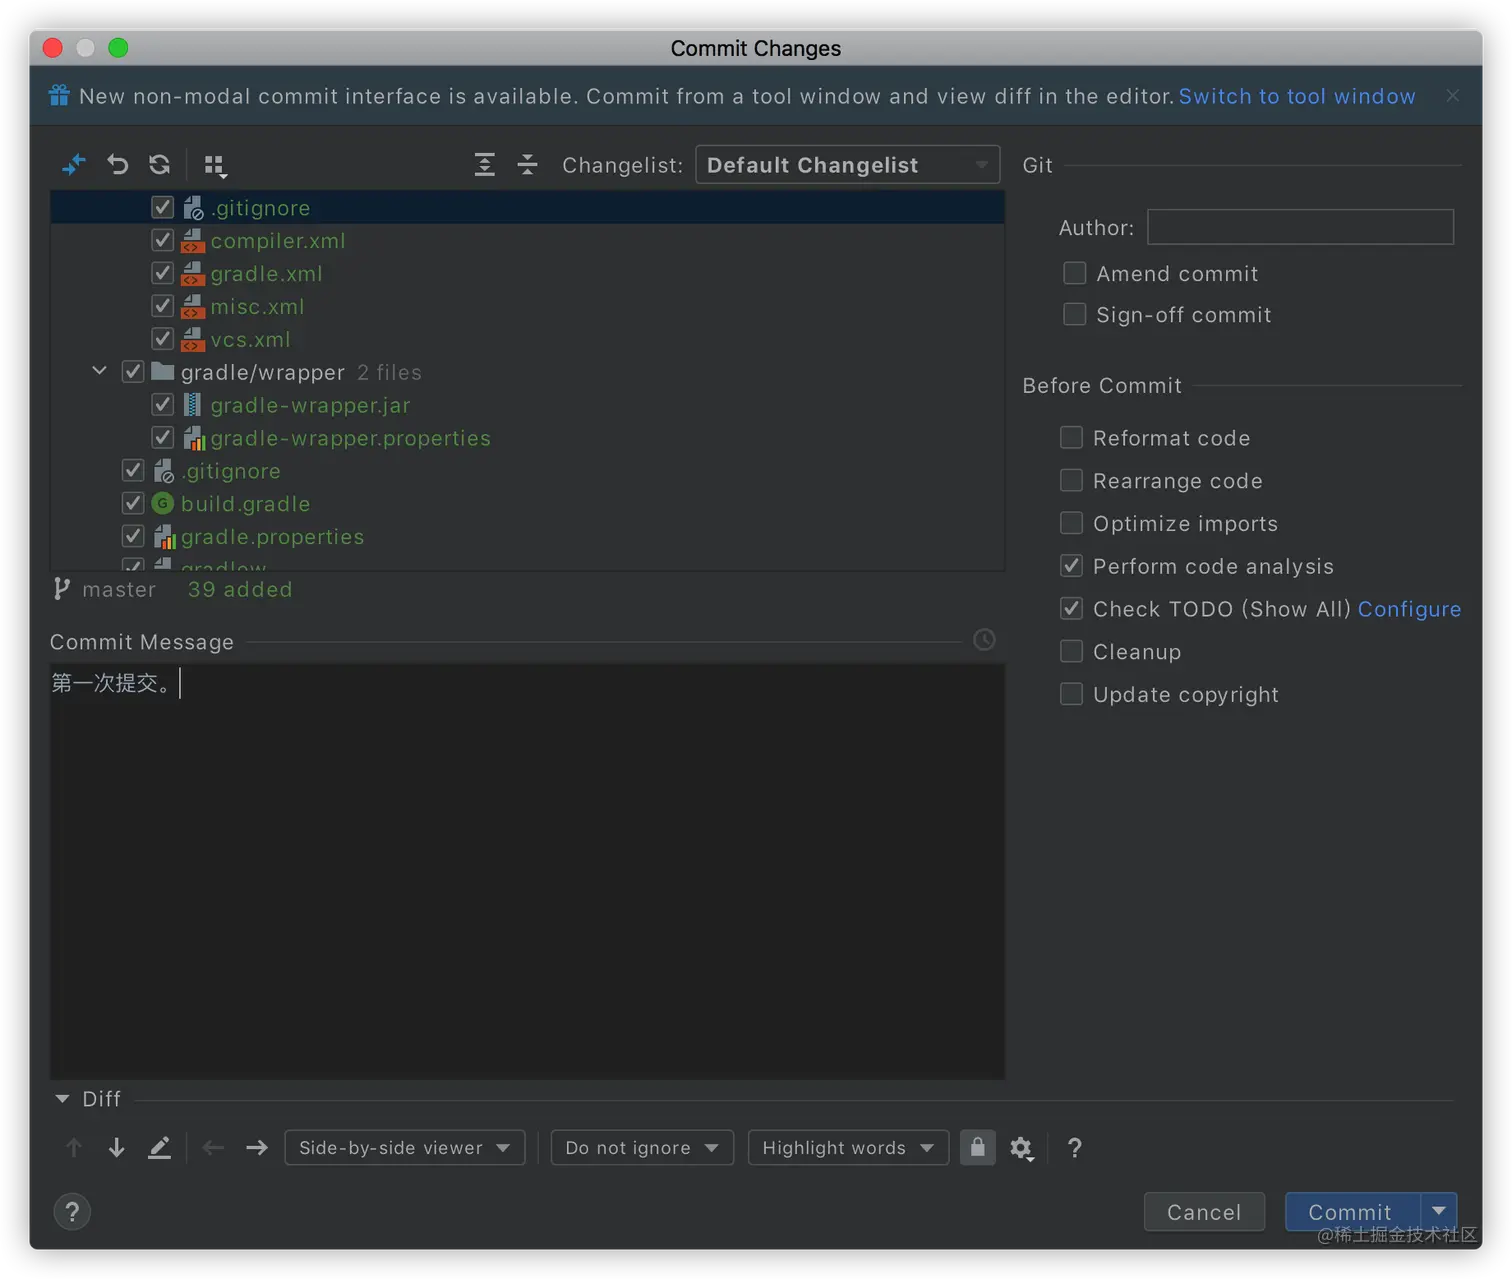Click the diff help question mark

[1075, 1148]
